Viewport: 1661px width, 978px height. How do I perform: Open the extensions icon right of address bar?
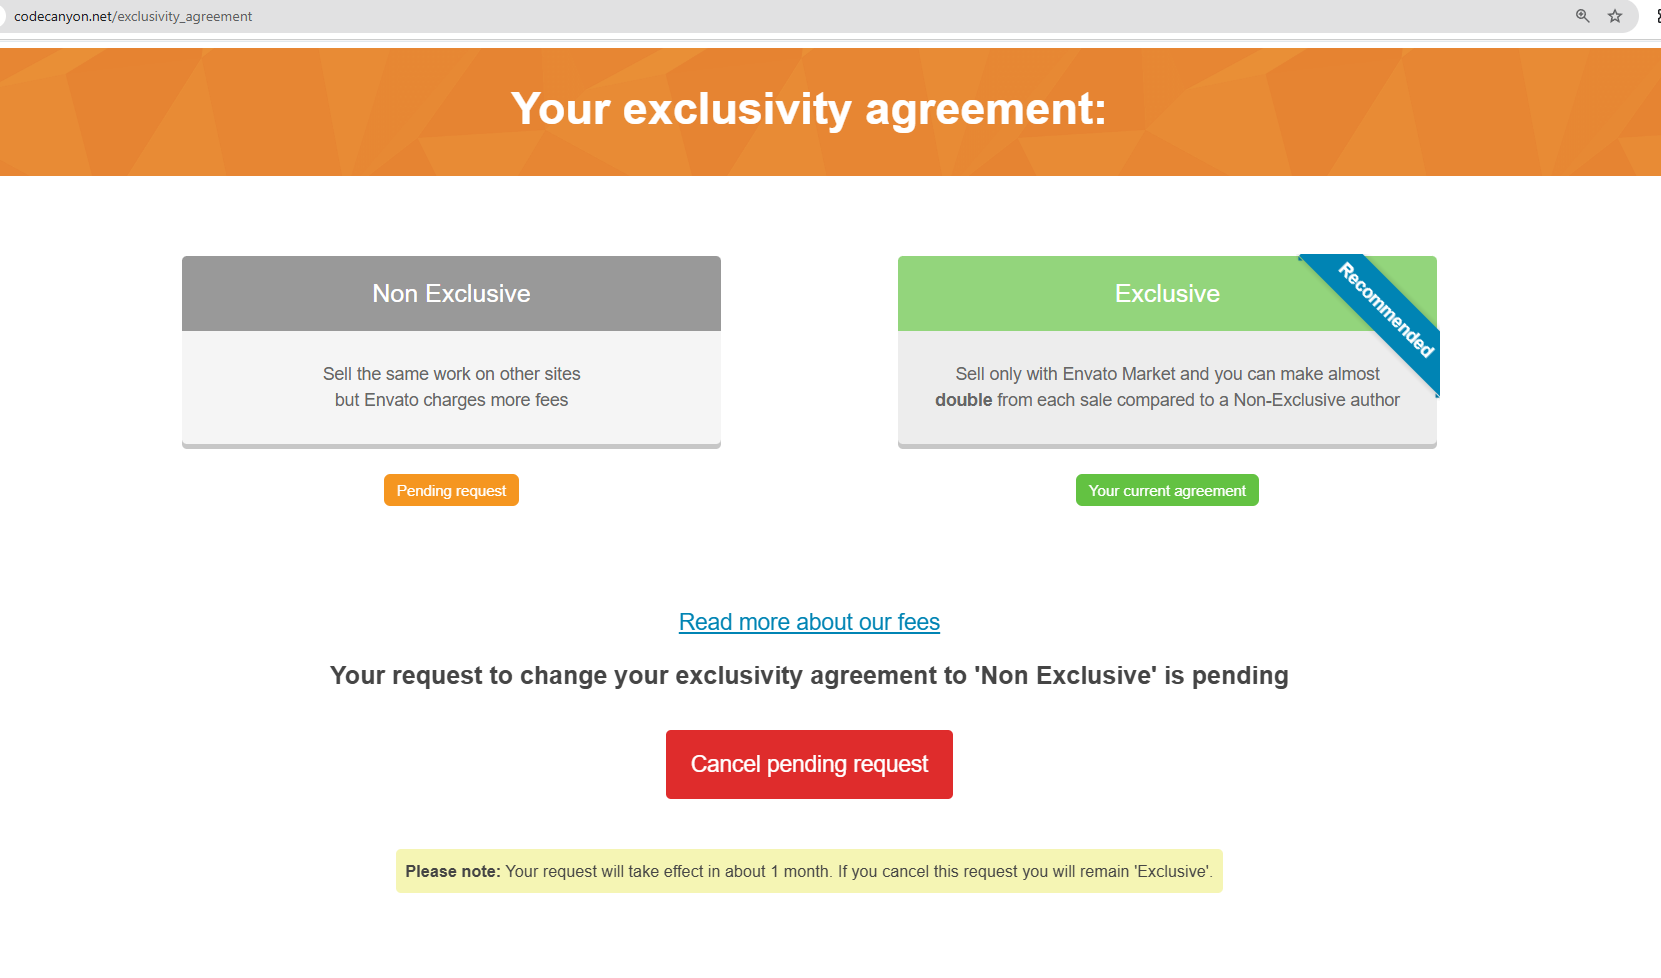pos(1657,16)
